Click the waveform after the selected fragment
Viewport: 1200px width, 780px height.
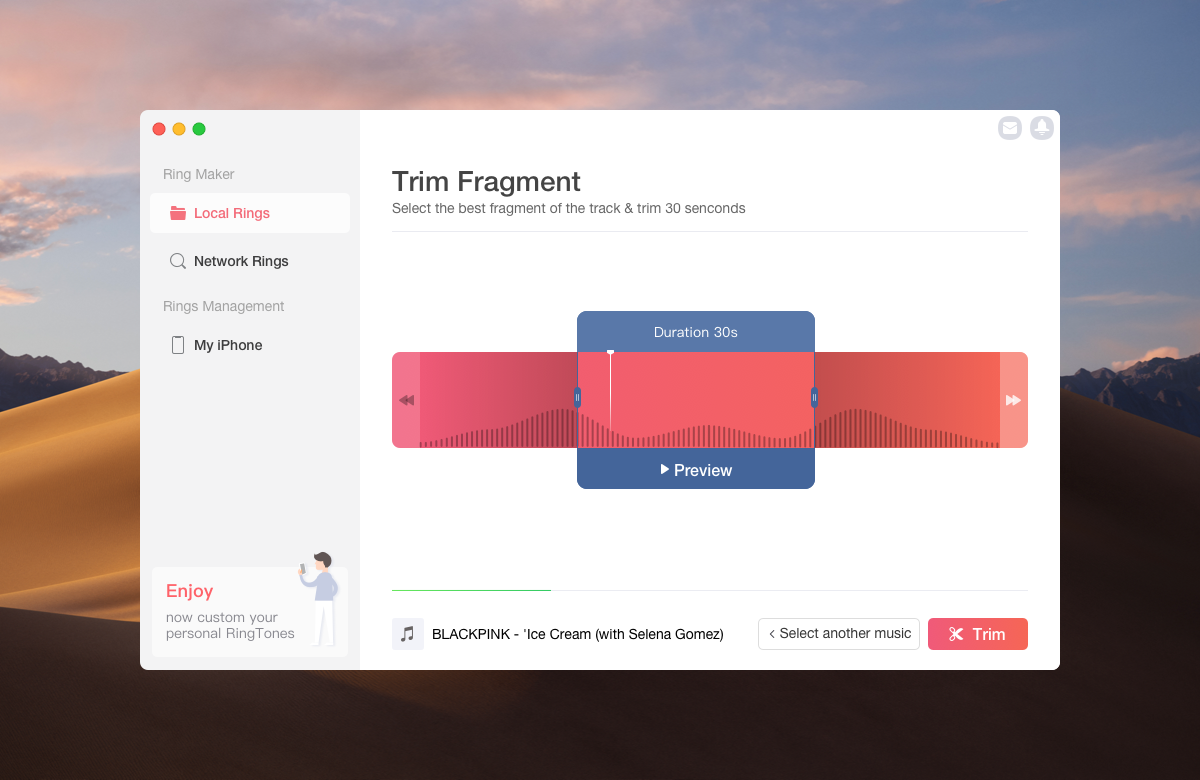coord(908,400)
